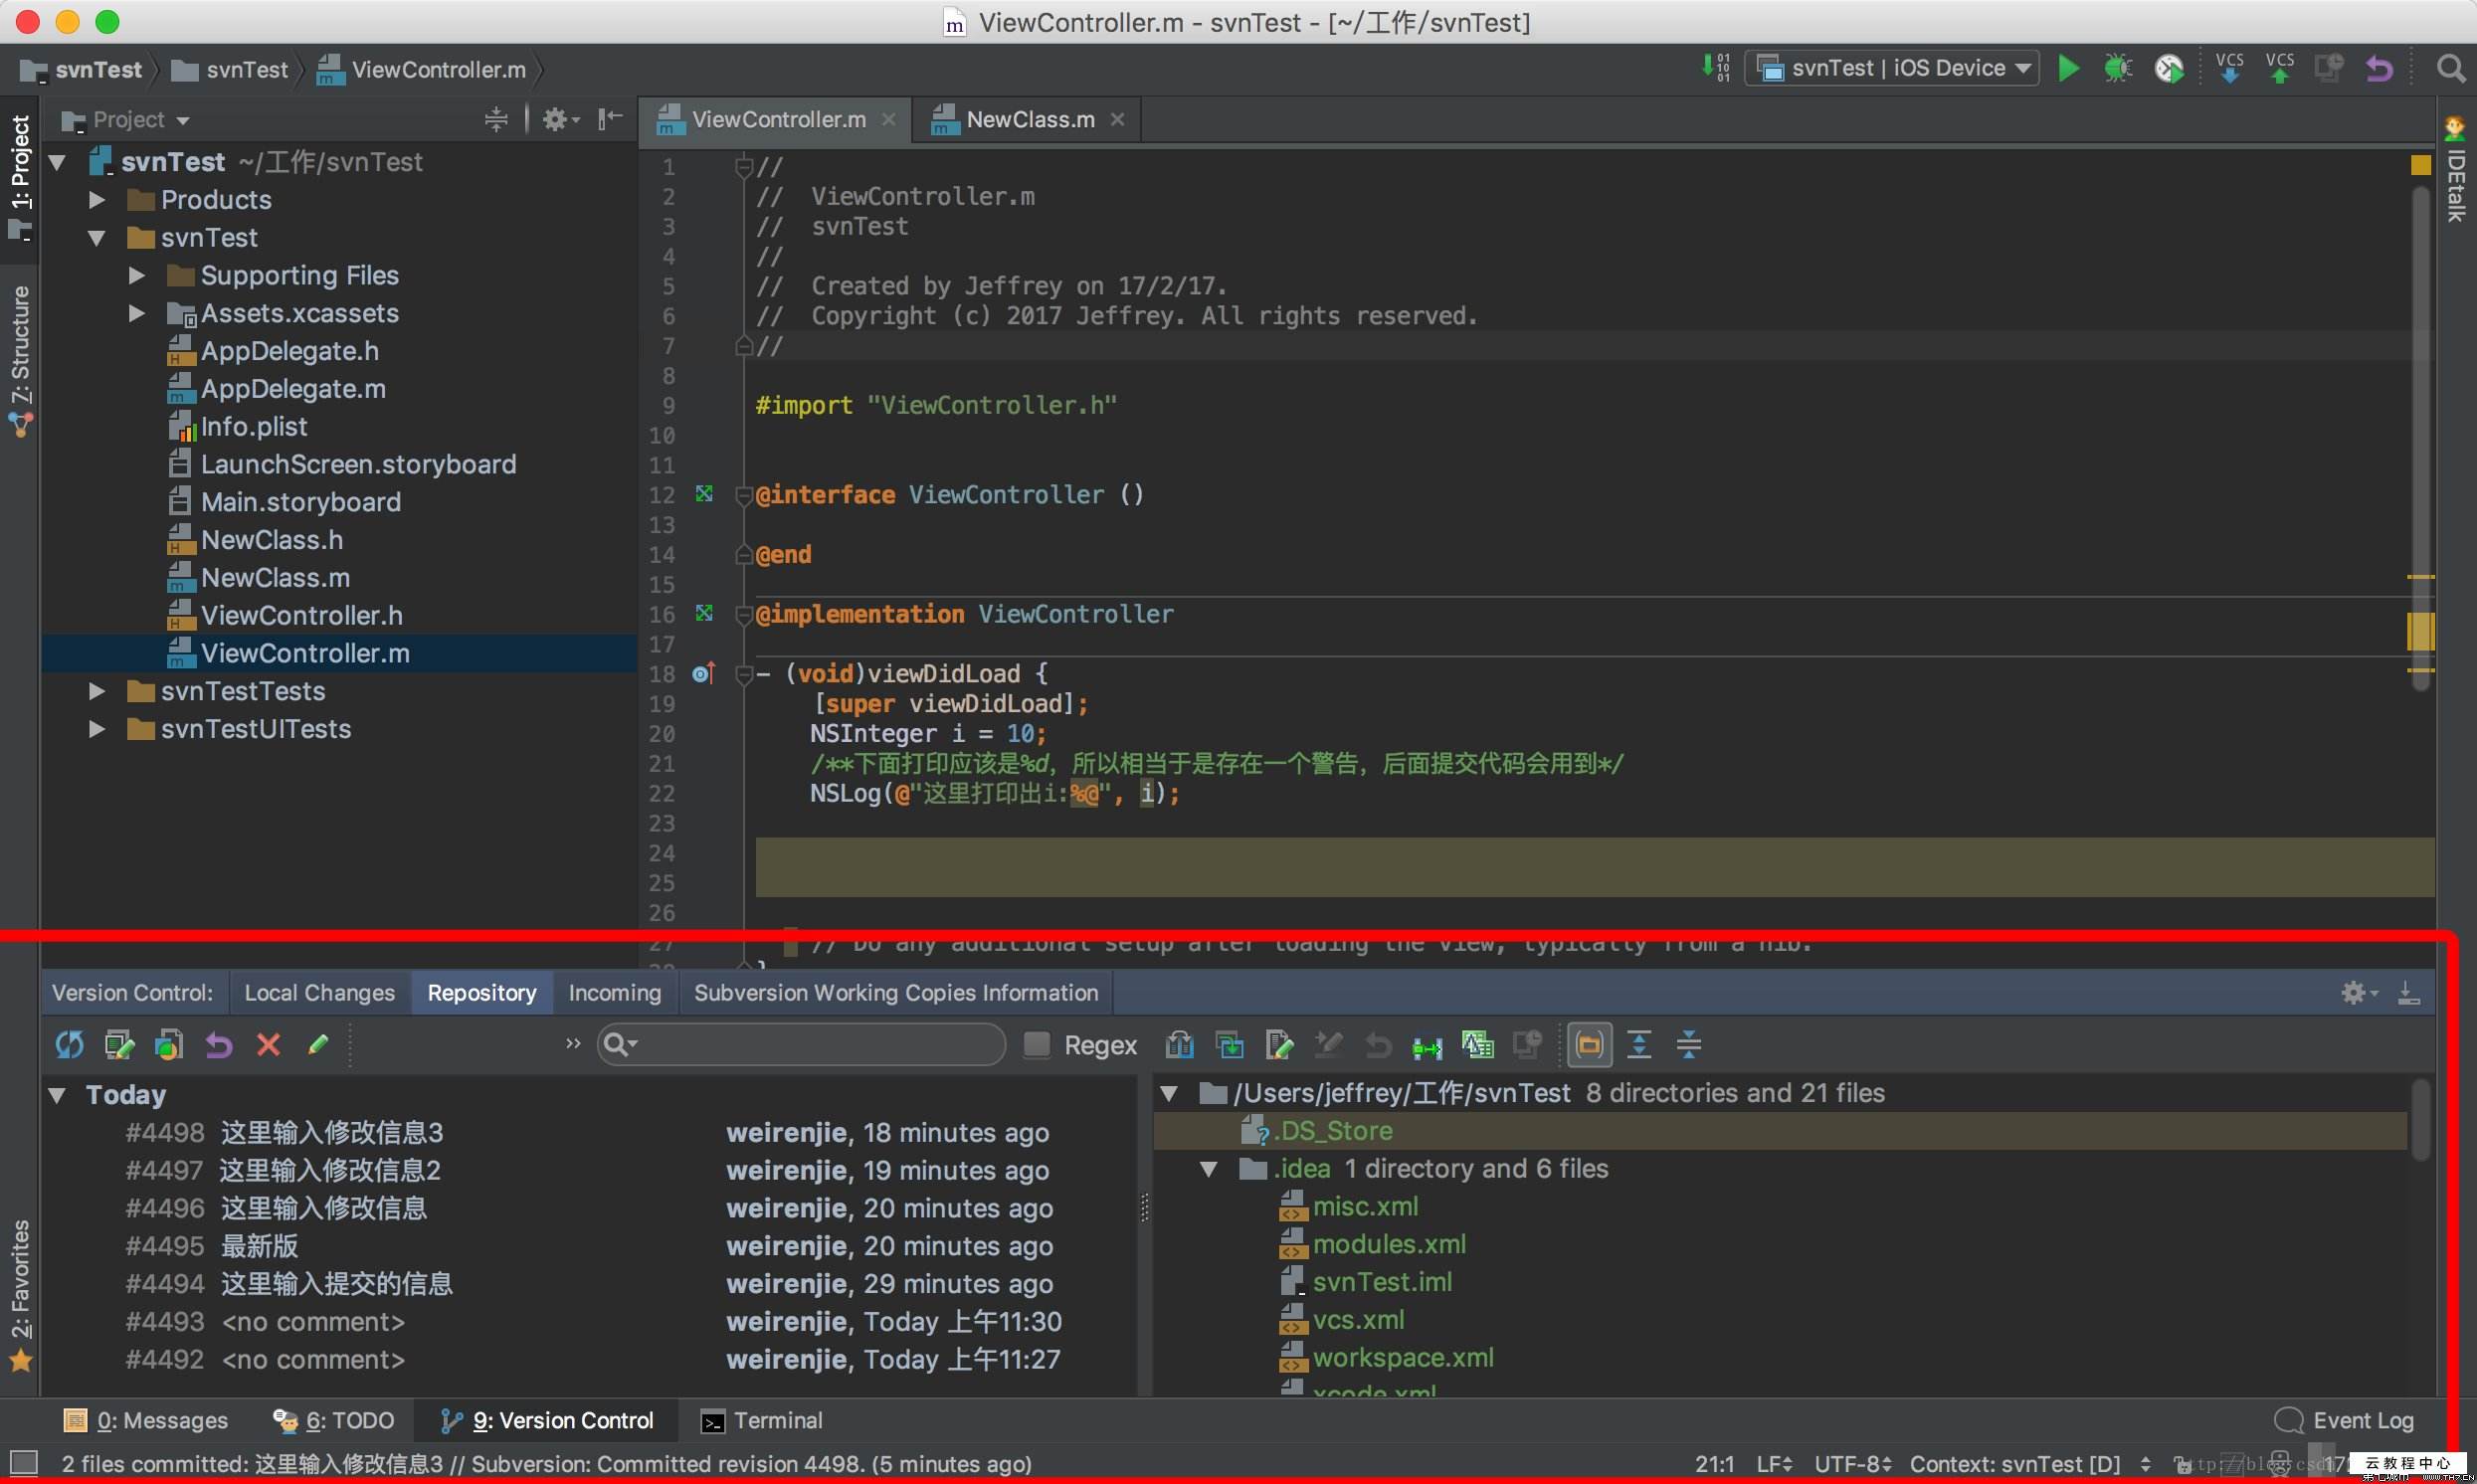Open the Terminal tool window
The height and width of the screenshot is (1484, 2477).
761,1421
